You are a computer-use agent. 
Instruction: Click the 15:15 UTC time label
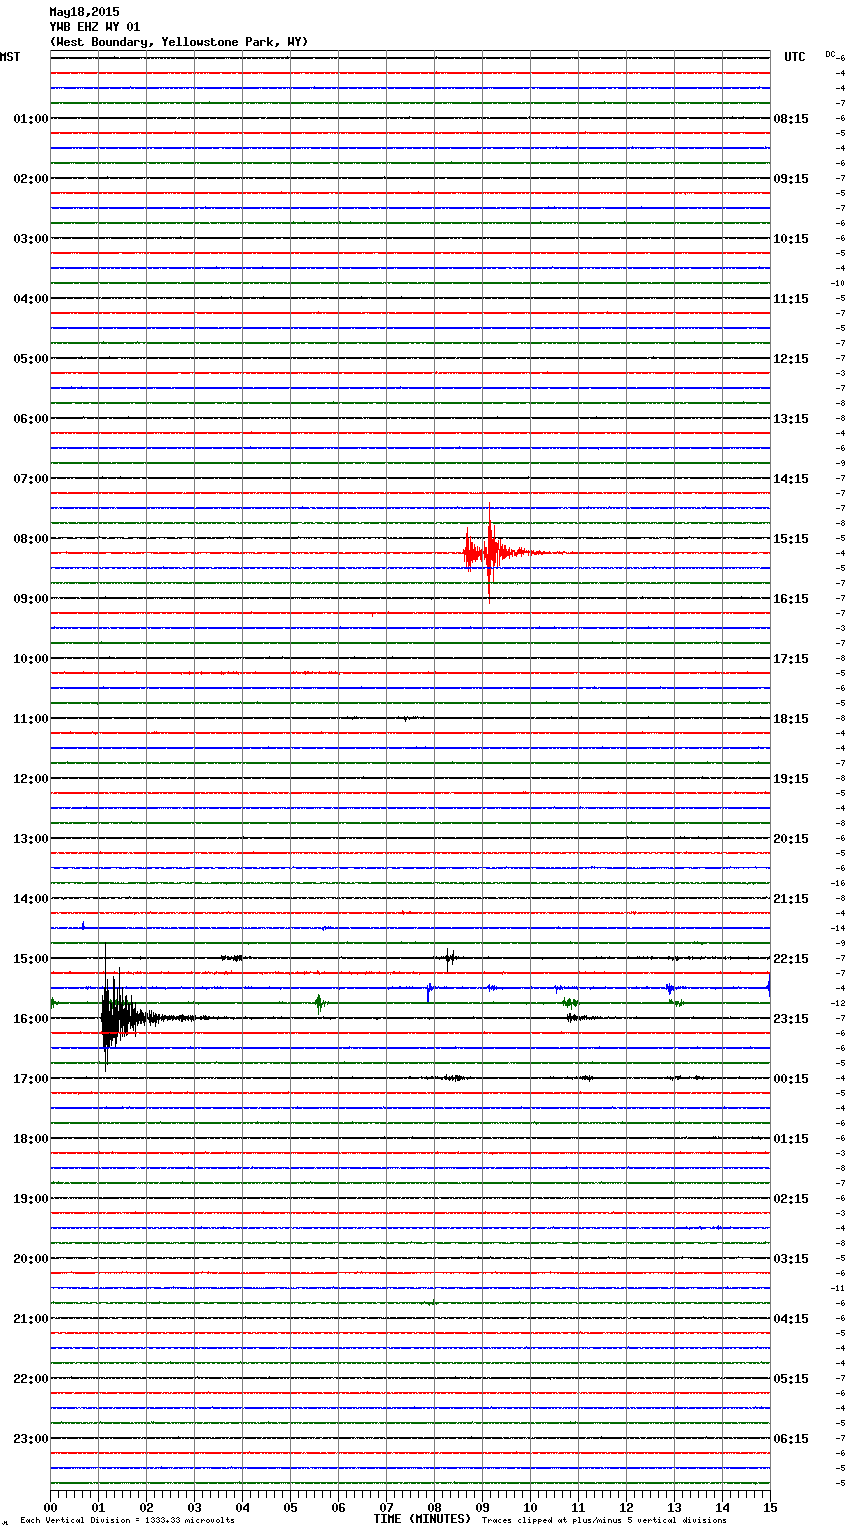click(791, 539)
